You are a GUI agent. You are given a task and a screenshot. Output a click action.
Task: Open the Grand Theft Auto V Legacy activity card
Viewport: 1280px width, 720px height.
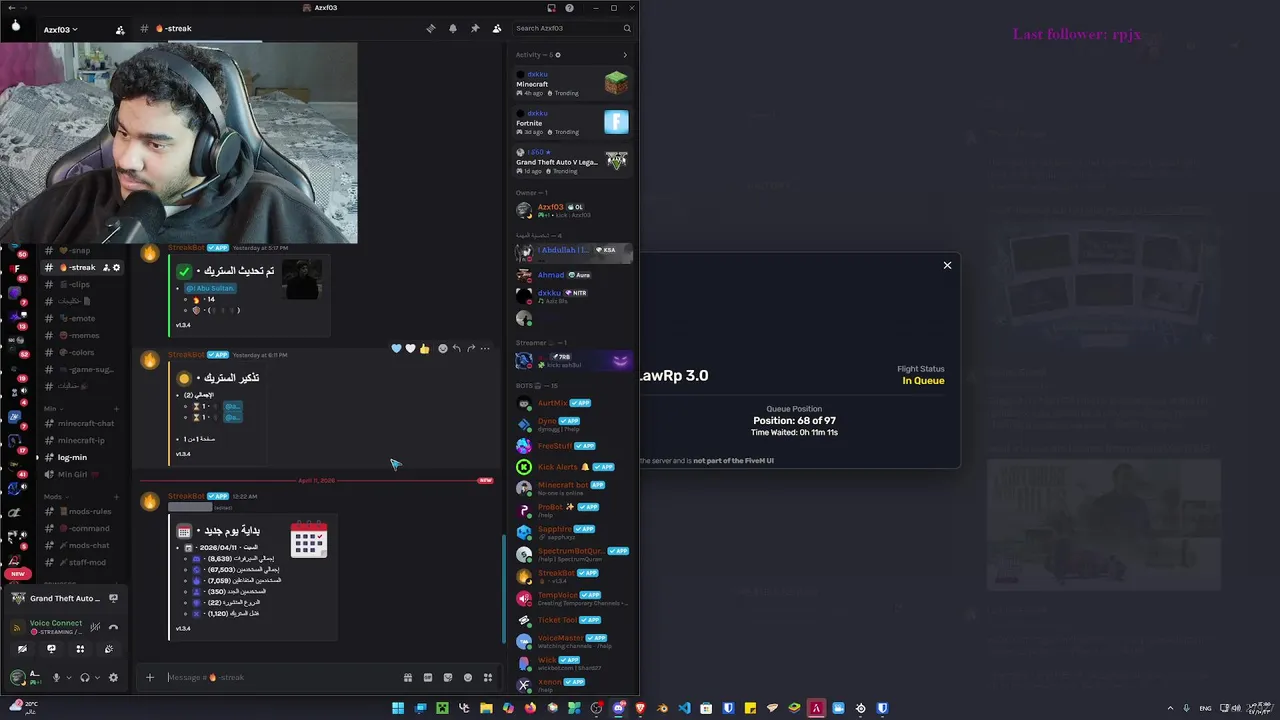[572, 161]
